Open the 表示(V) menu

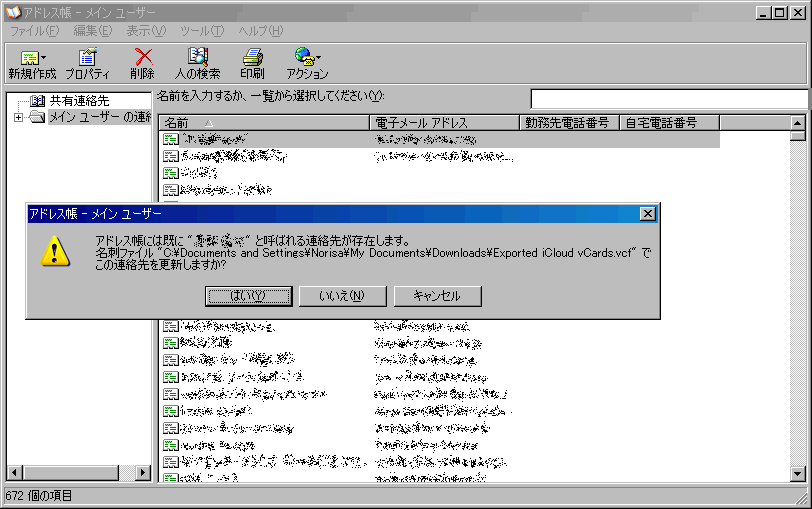point(146,31)
